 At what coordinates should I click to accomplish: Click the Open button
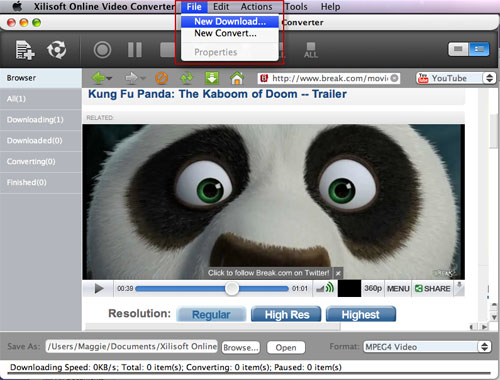286,347
